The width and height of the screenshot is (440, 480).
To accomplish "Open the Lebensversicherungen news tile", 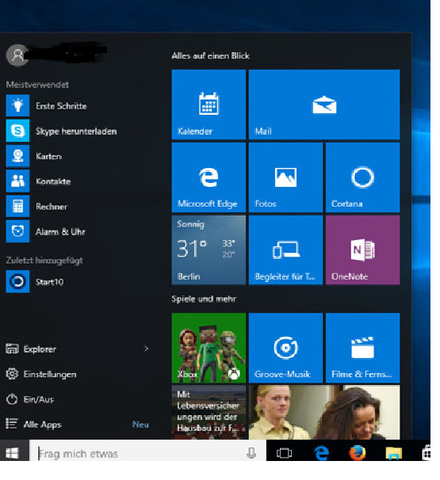I will tap(209, 412).
